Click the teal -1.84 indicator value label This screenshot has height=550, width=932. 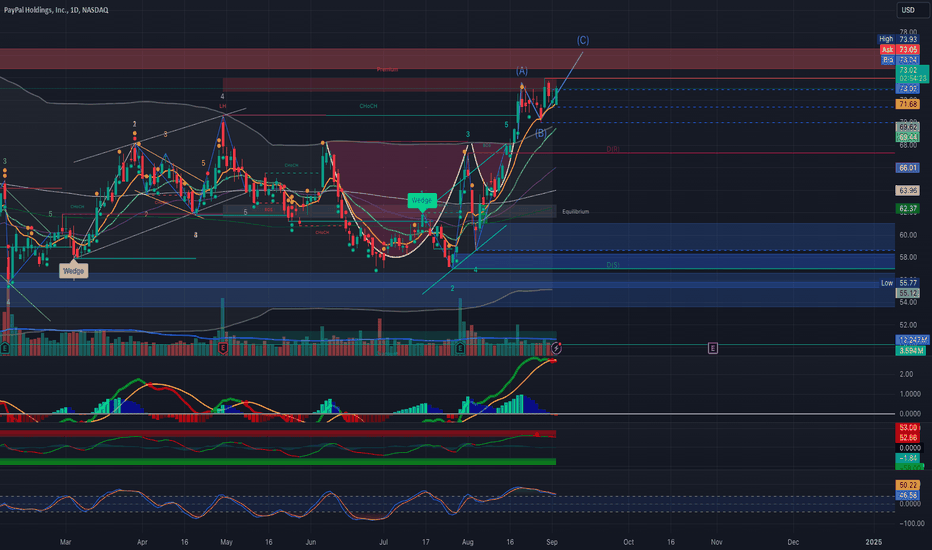tap(908, 458)
